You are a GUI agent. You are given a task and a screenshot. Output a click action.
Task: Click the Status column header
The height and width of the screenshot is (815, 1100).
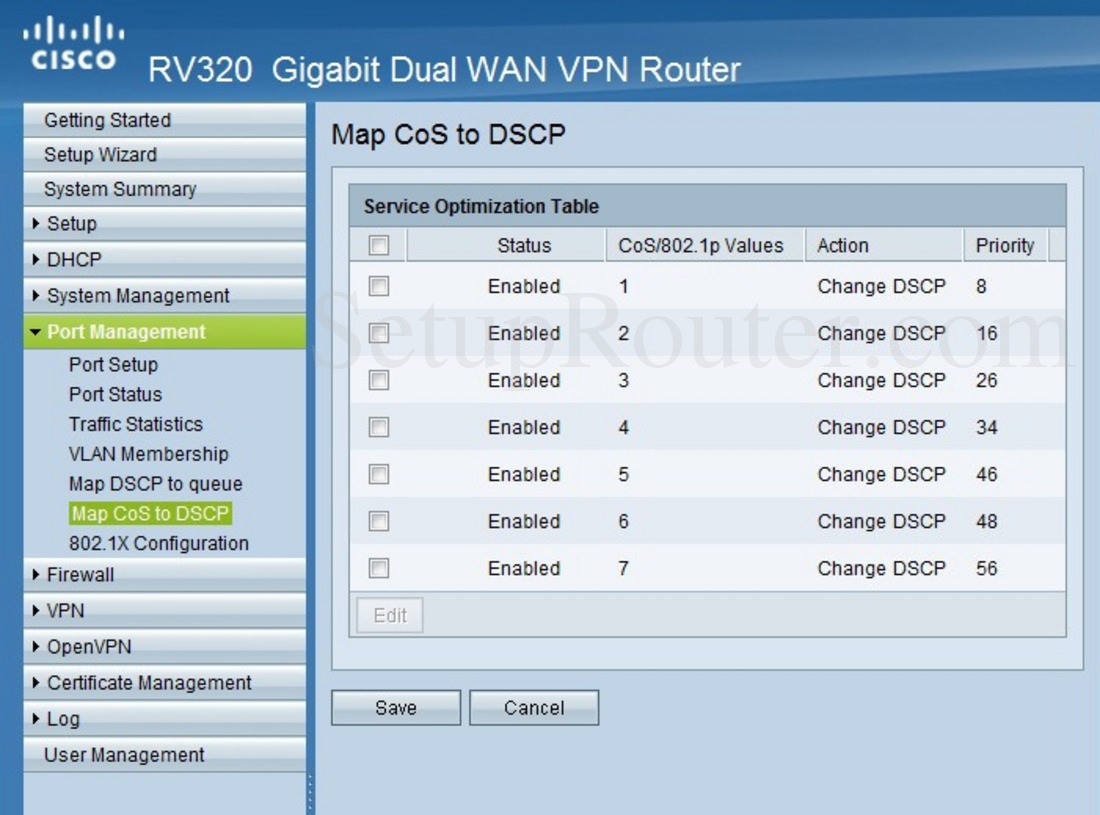524,245
